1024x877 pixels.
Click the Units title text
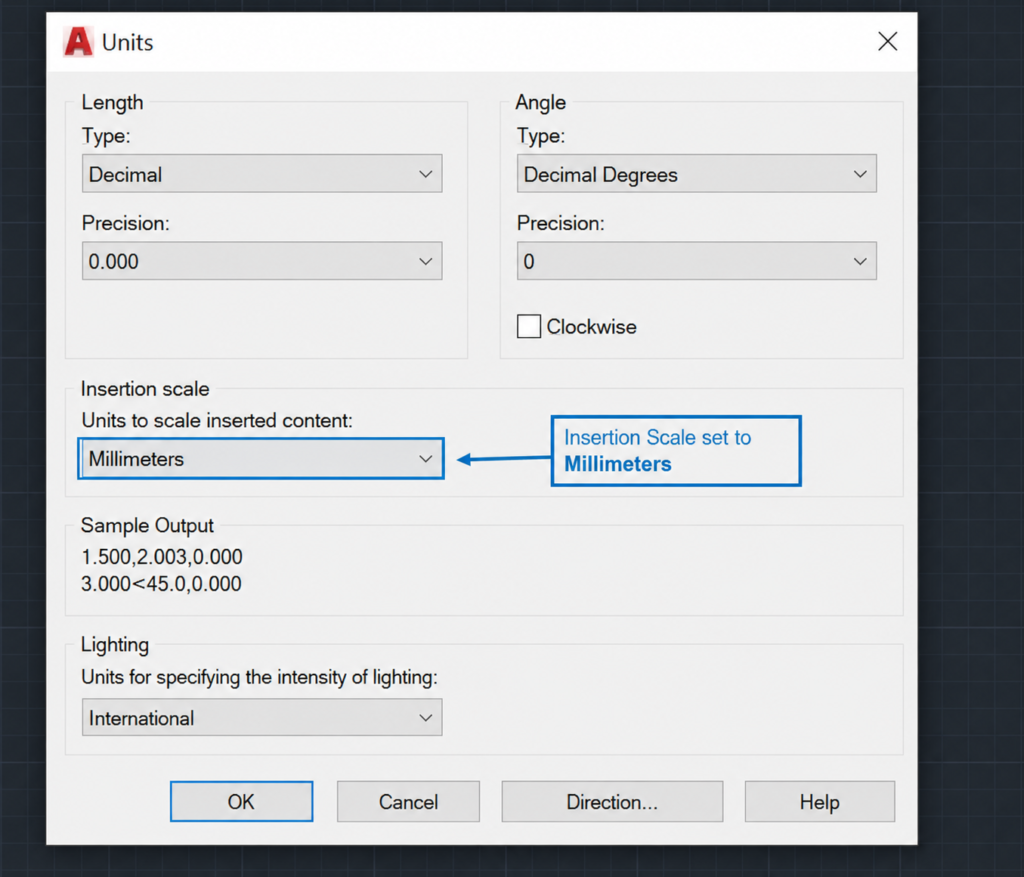pos(127,42)
